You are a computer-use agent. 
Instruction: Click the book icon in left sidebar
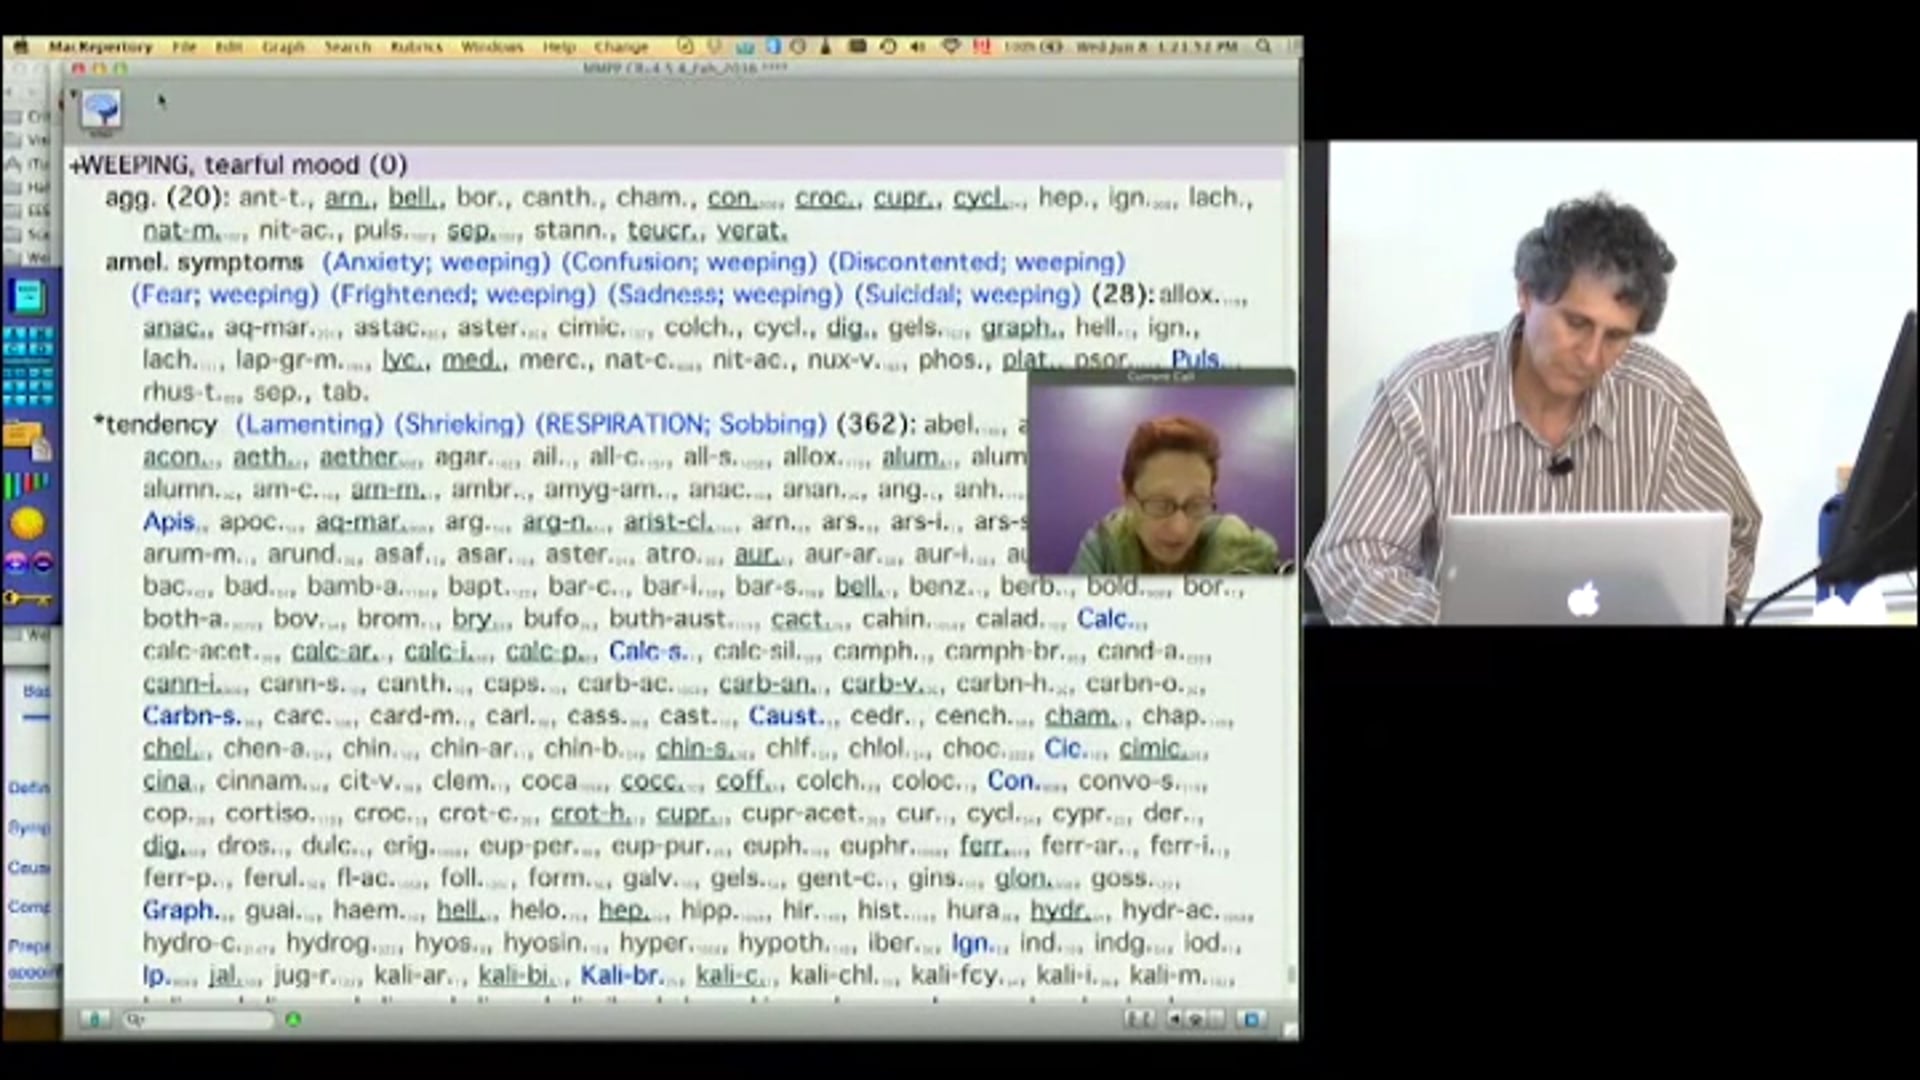pyautogui.click(x=27, y=296)
